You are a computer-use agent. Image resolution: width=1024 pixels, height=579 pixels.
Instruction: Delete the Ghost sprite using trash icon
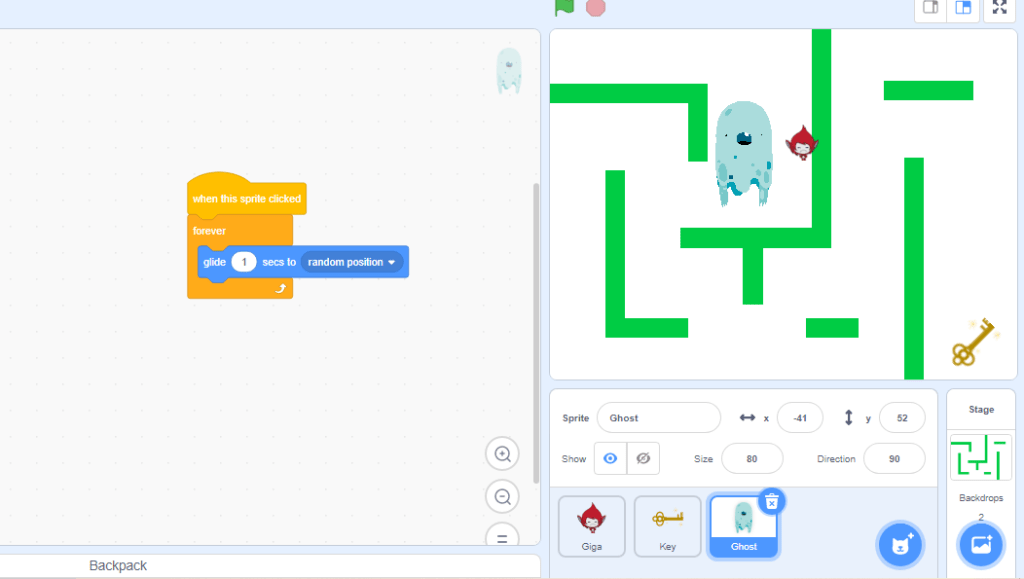771,501
